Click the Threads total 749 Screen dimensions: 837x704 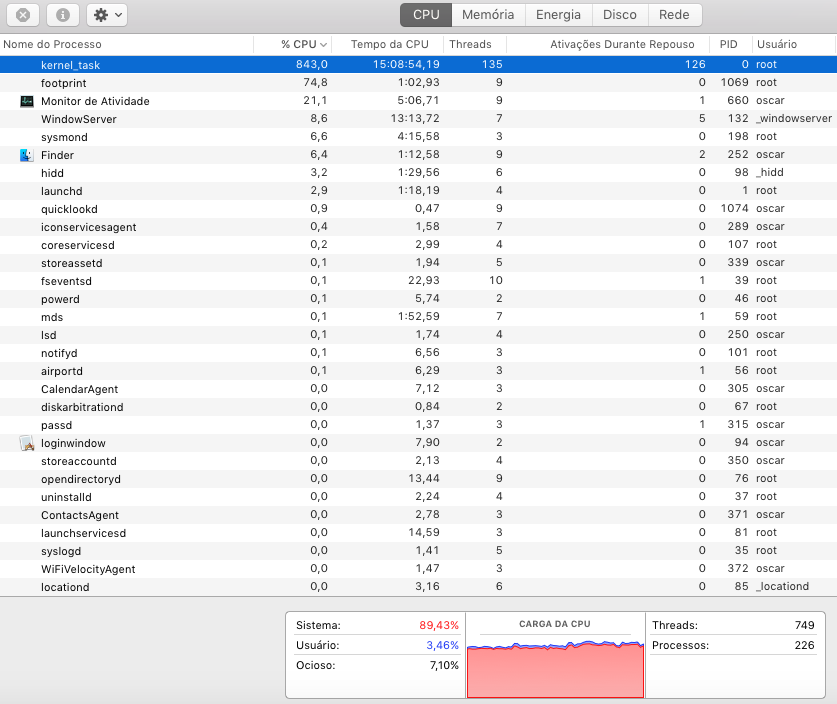pos(804,625)
